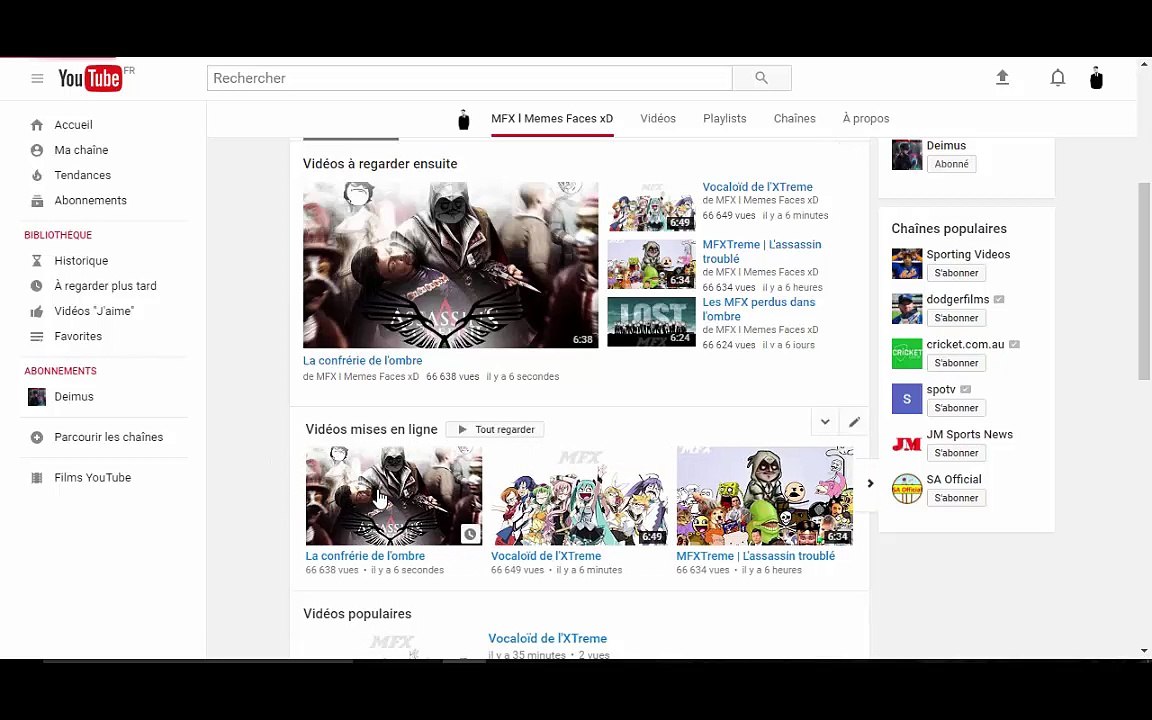Click the Tendances flame icon

coord(37,175)
